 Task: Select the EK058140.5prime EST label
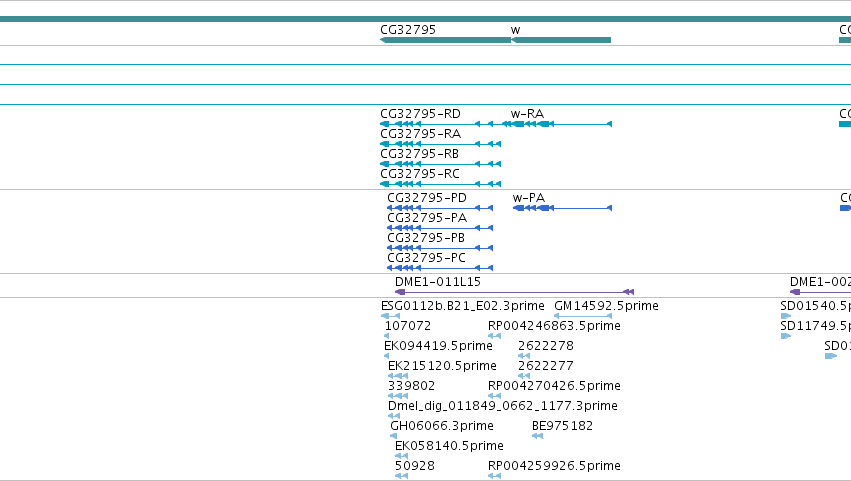tap(449, 446)
